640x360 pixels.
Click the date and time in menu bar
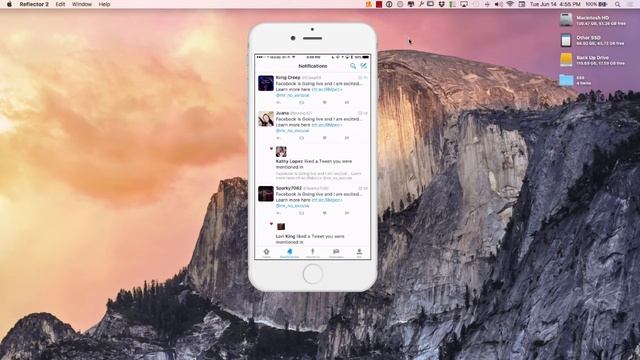(x=555, y=4)
